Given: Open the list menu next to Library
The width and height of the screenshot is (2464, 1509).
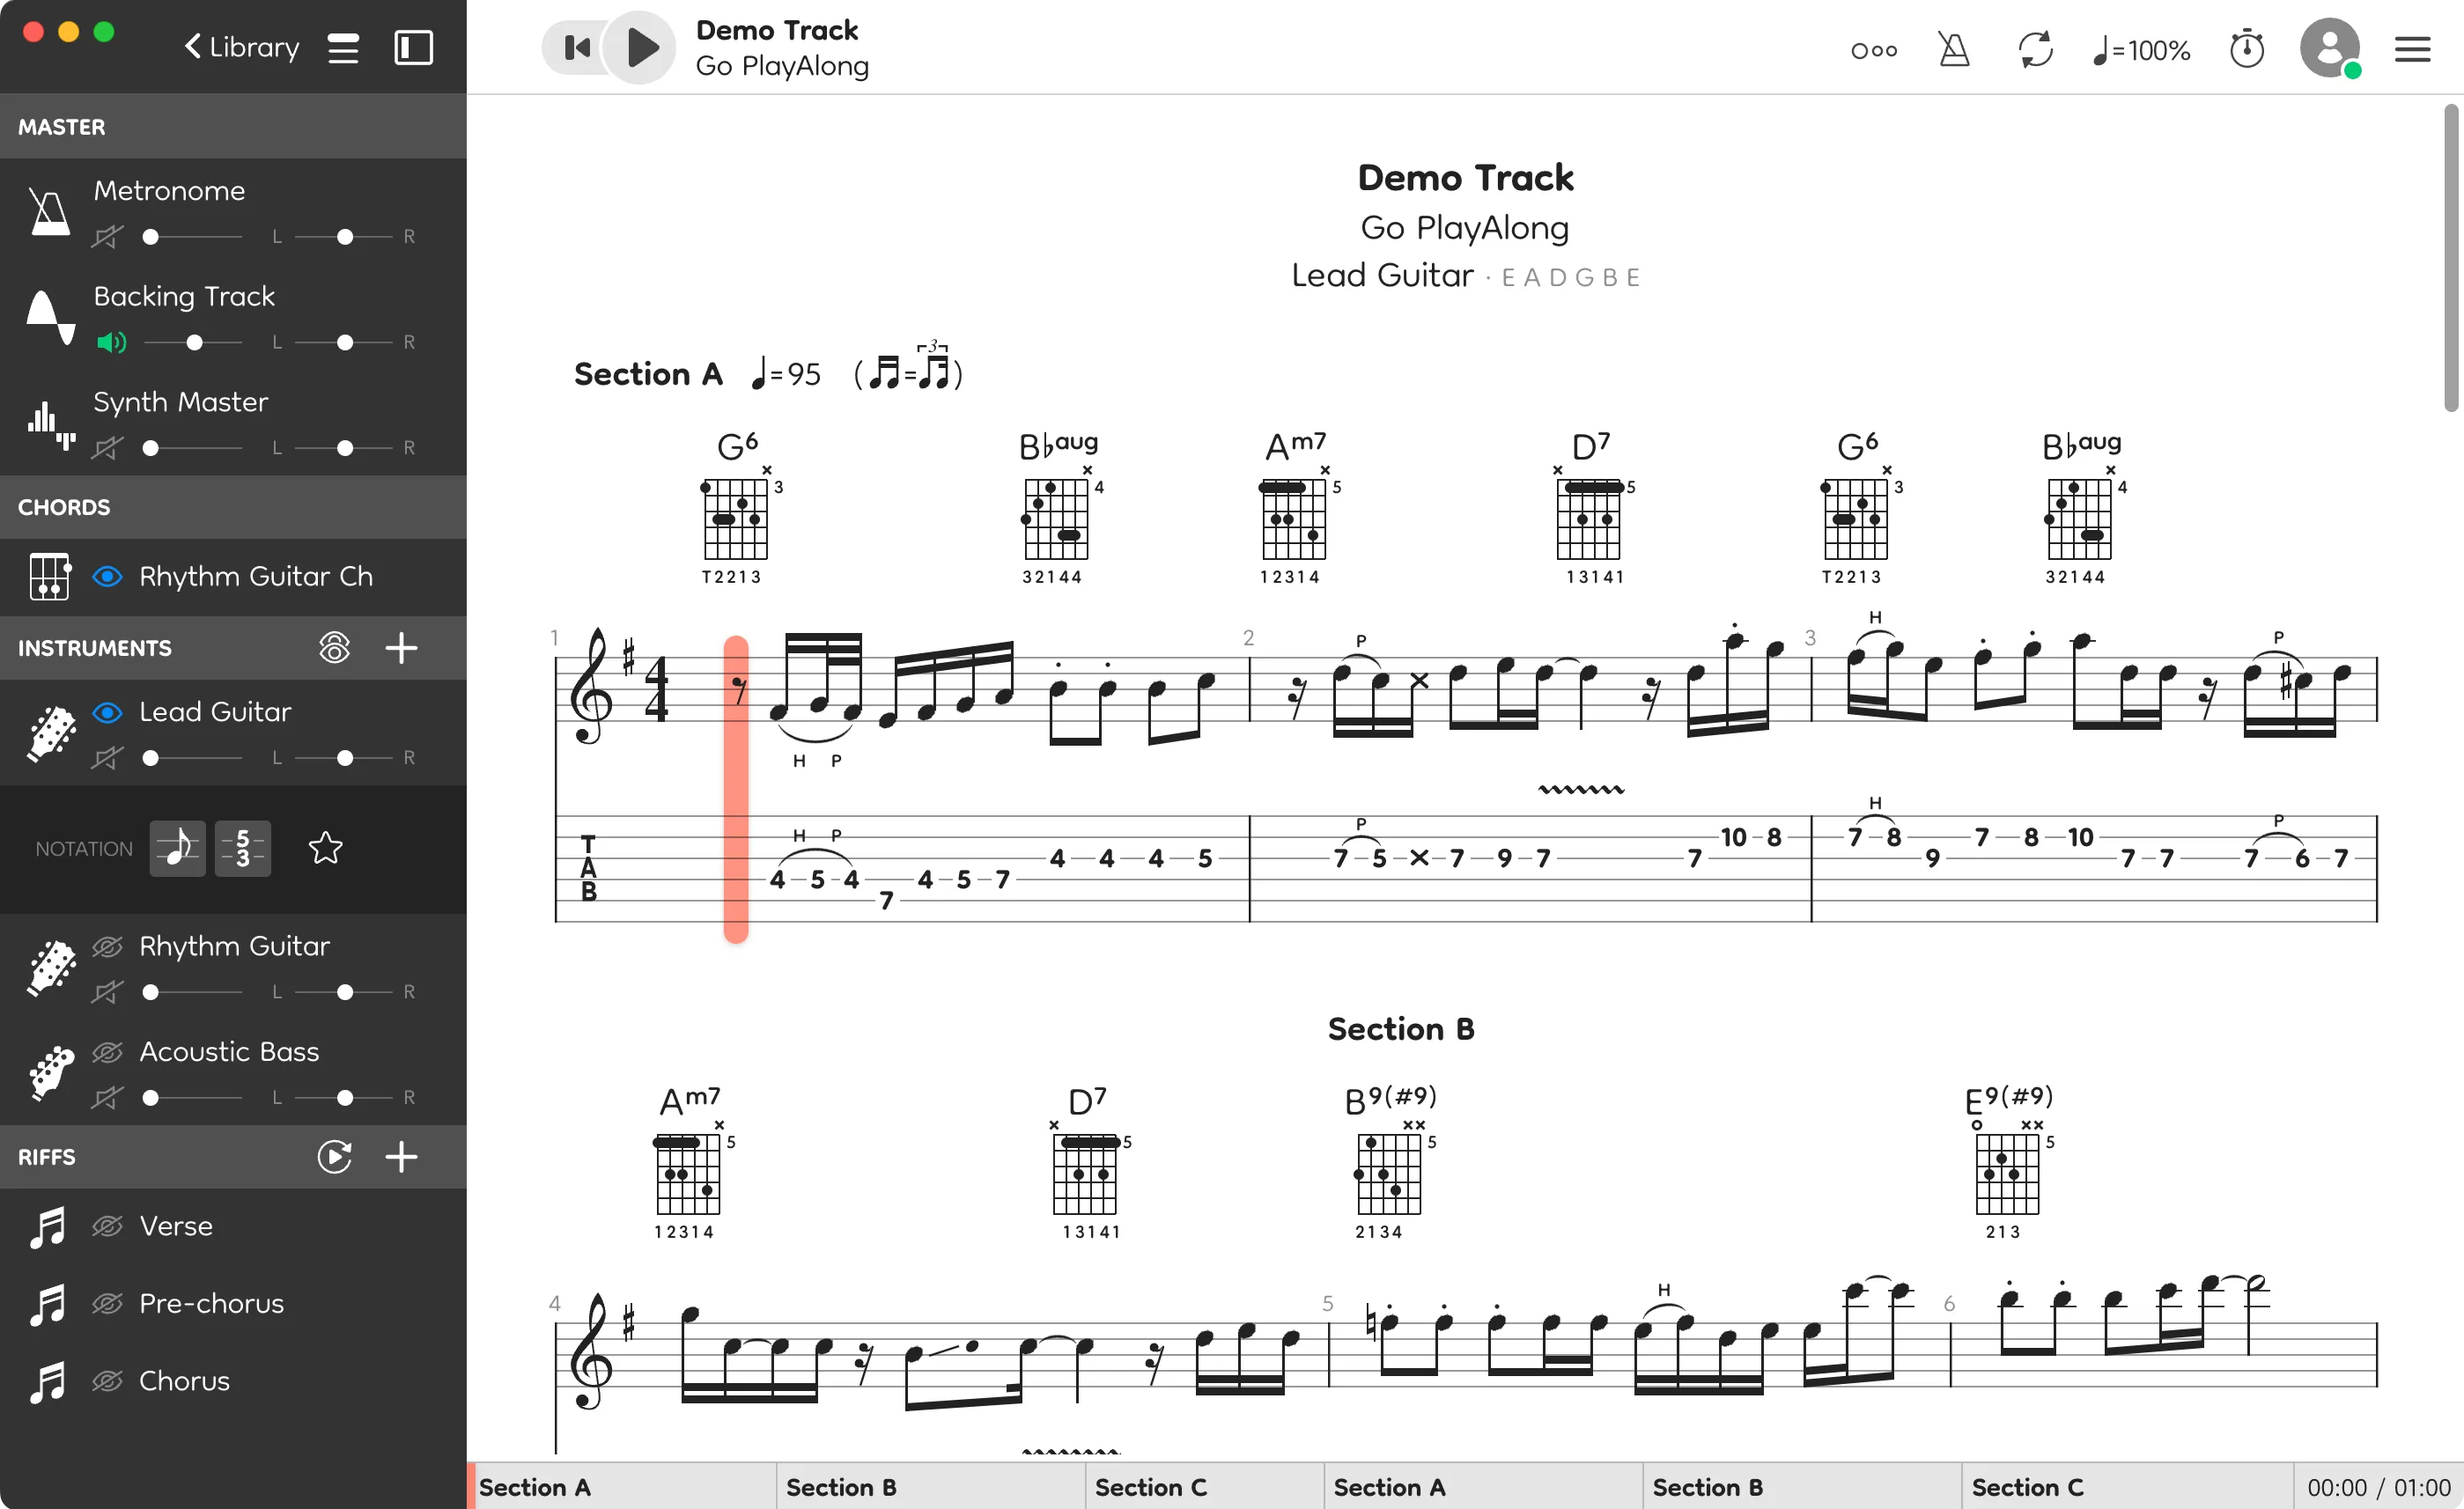Looking at the screenshot, I should click(343, 48).
